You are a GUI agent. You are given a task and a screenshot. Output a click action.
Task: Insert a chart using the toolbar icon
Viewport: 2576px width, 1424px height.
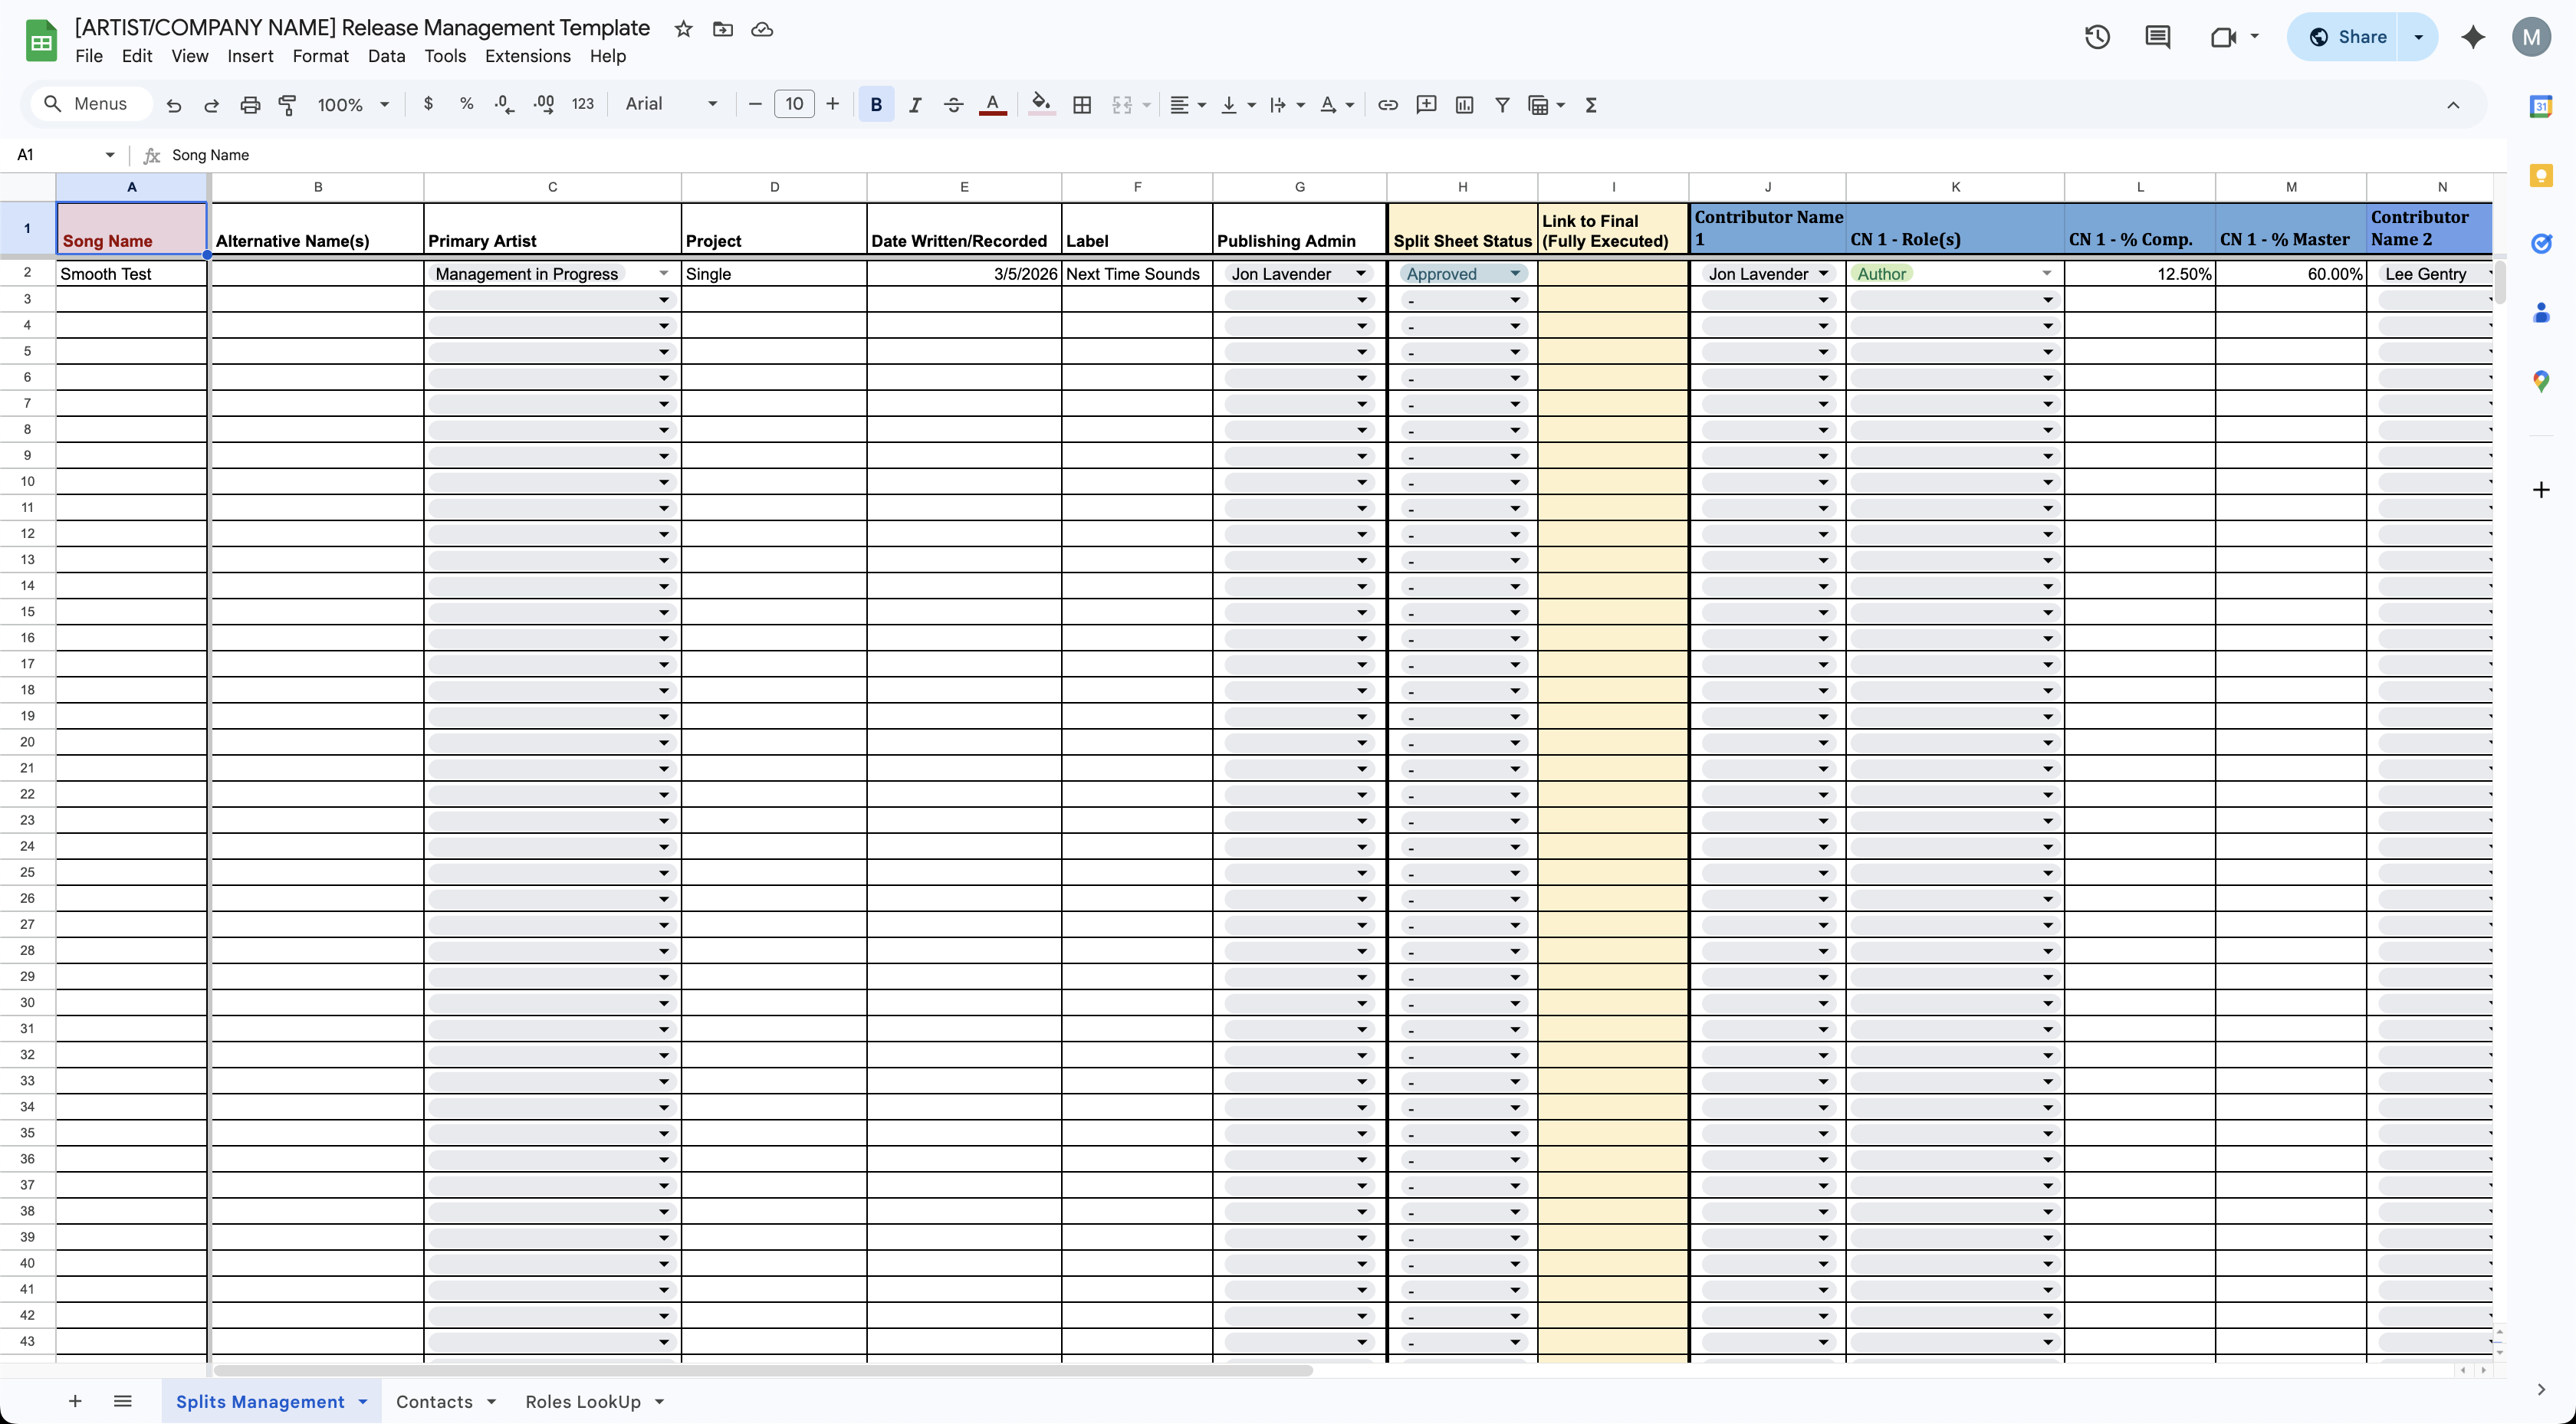coord(1464,105)
